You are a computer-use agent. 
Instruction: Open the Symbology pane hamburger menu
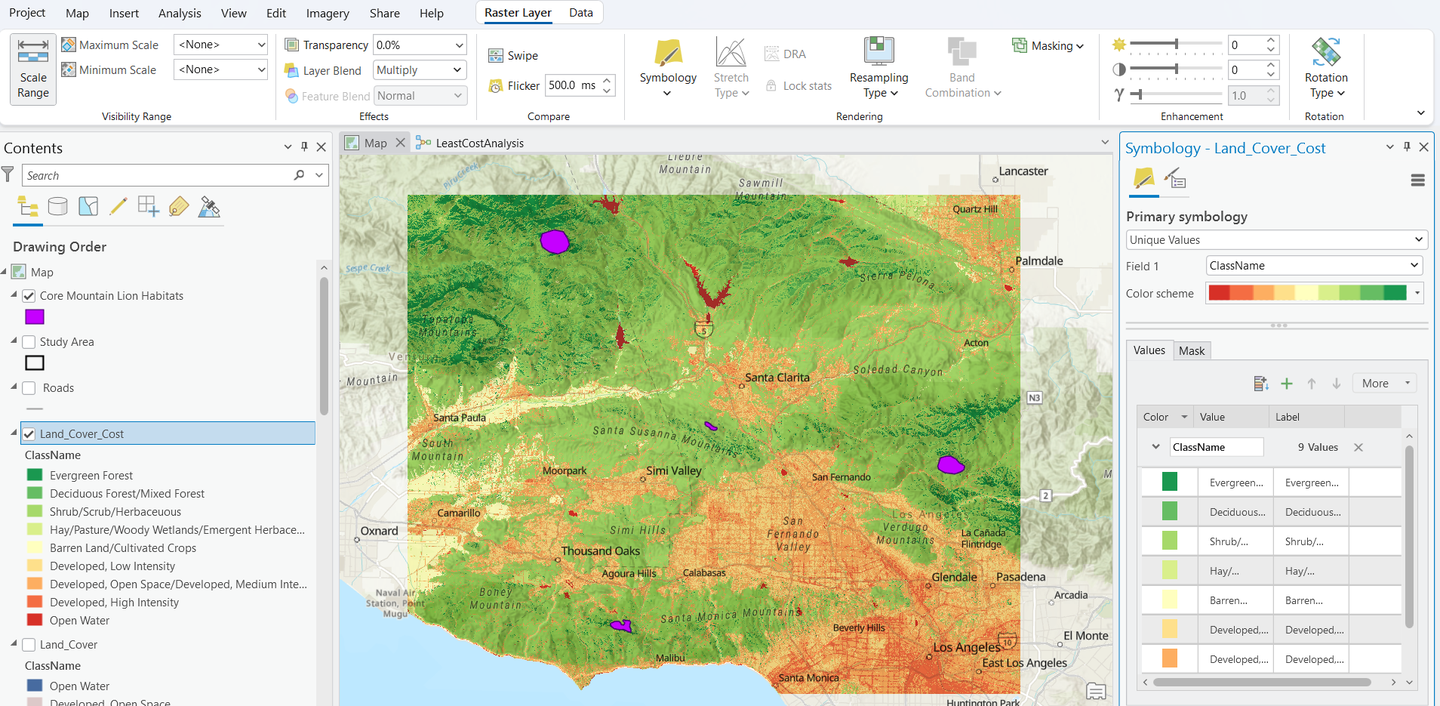[1417, 180]
